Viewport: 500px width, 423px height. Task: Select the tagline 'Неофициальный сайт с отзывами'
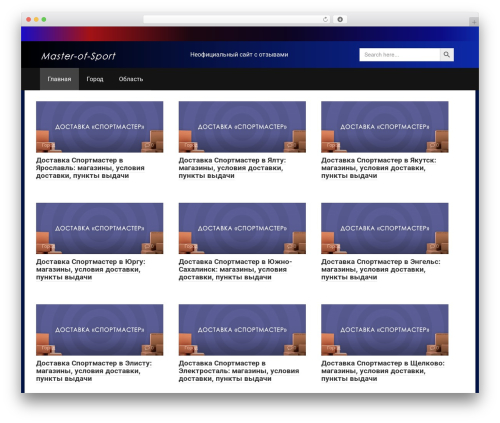pos(239,55)
